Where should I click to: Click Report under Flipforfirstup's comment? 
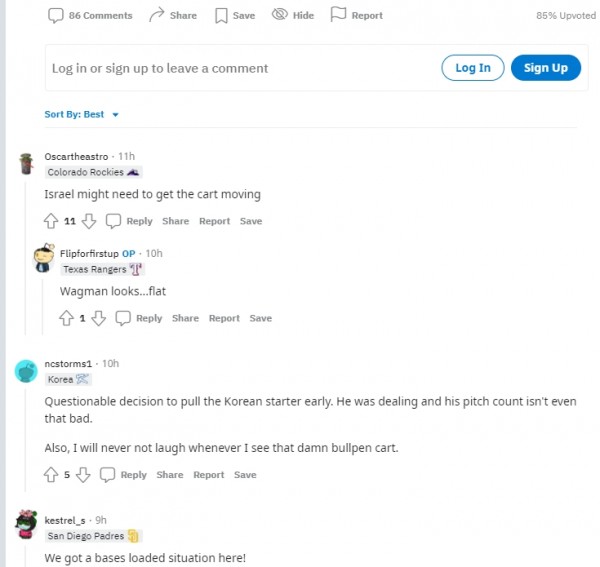pos(224,318)
